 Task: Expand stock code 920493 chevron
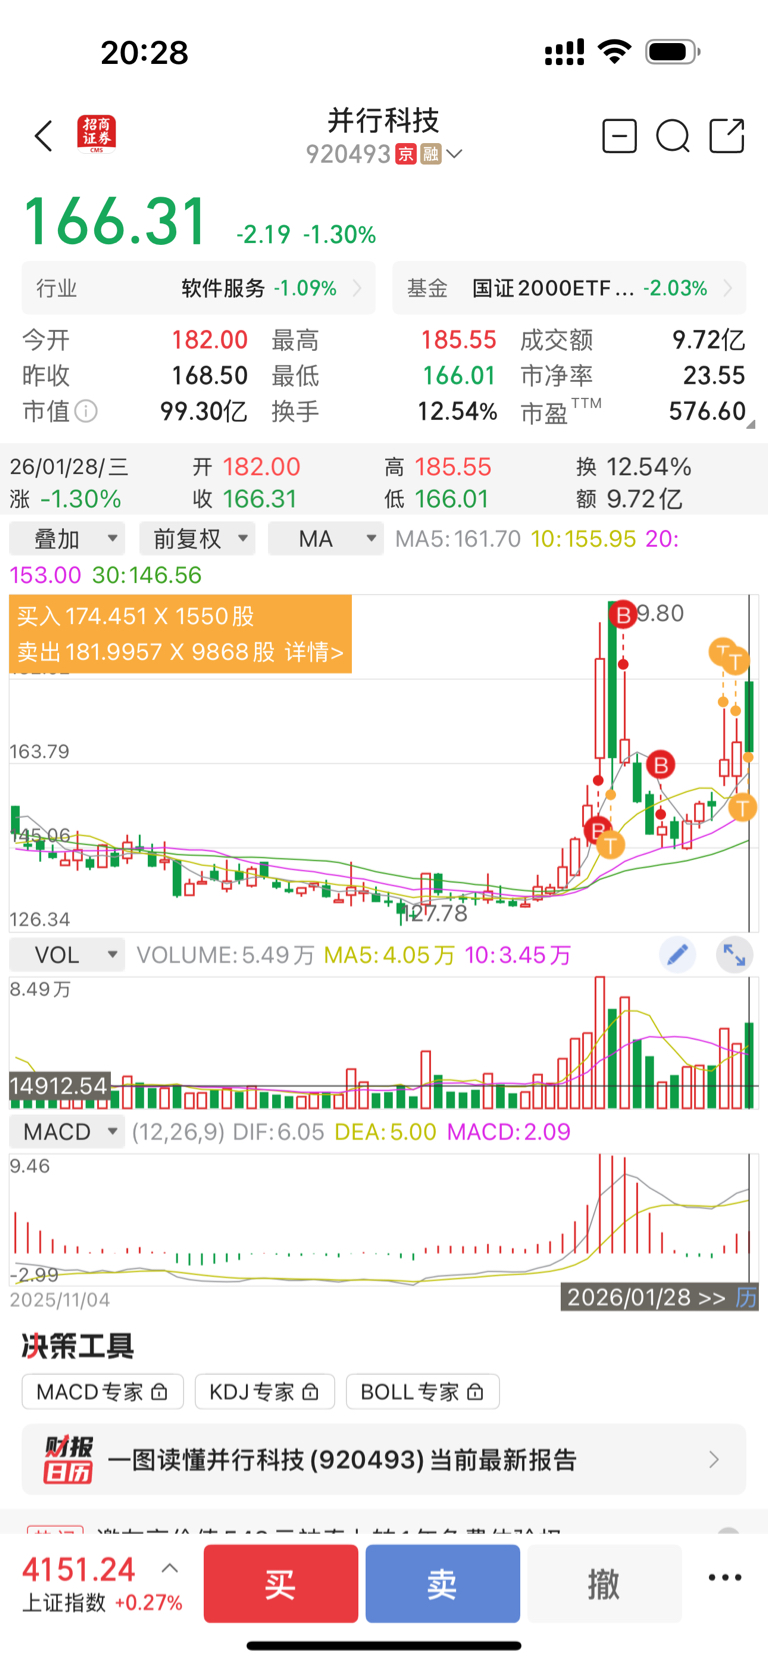(x=454, y=154)
